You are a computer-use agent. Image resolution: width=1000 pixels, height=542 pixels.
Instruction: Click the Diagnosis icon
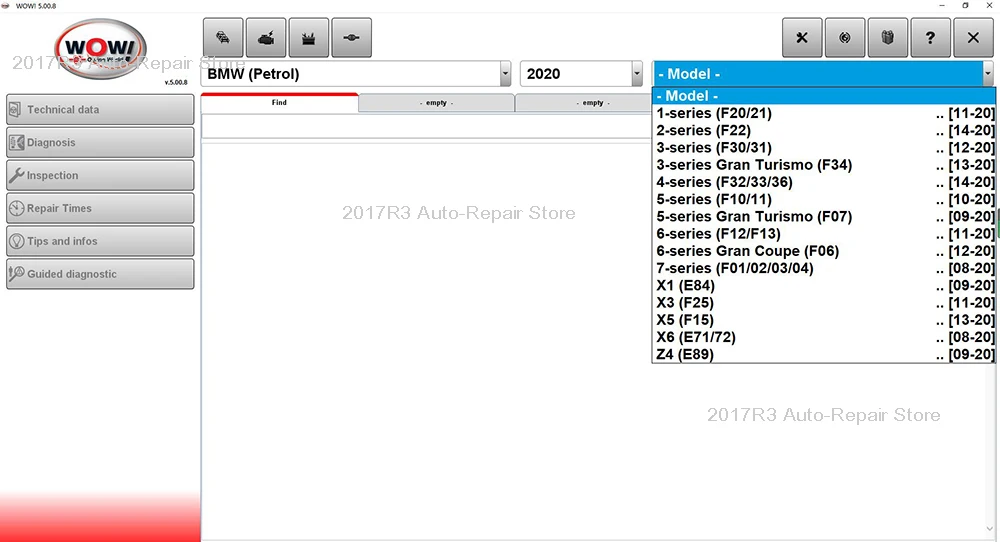[16, 142]
